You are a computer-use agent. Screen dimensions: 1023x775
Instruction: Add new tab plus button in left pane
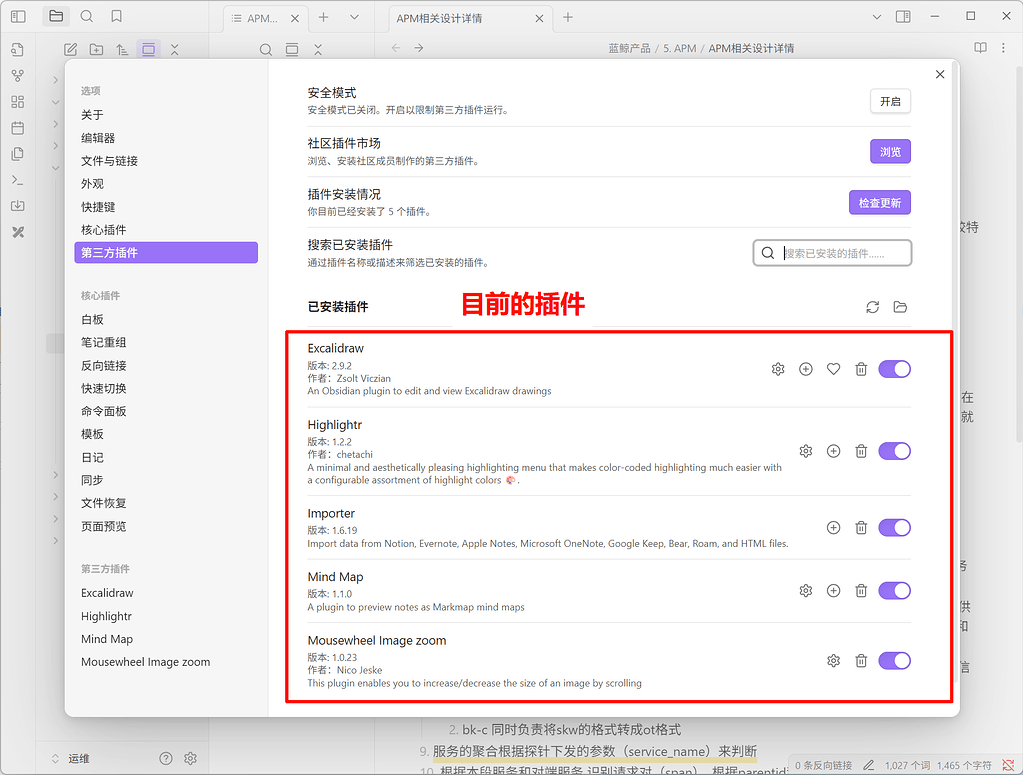point(324,18)
